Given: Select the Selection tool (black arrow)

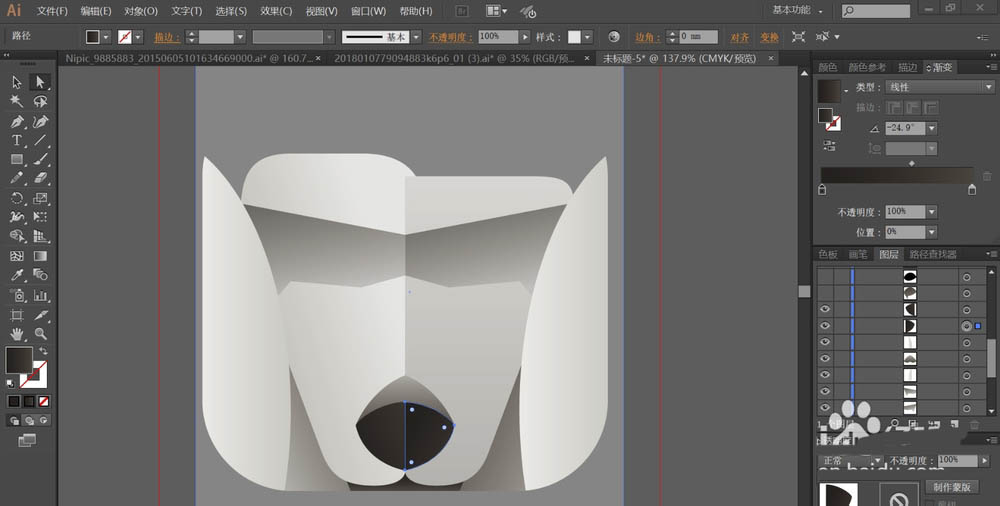Looking at the screenshot, I should coord(17,82).
